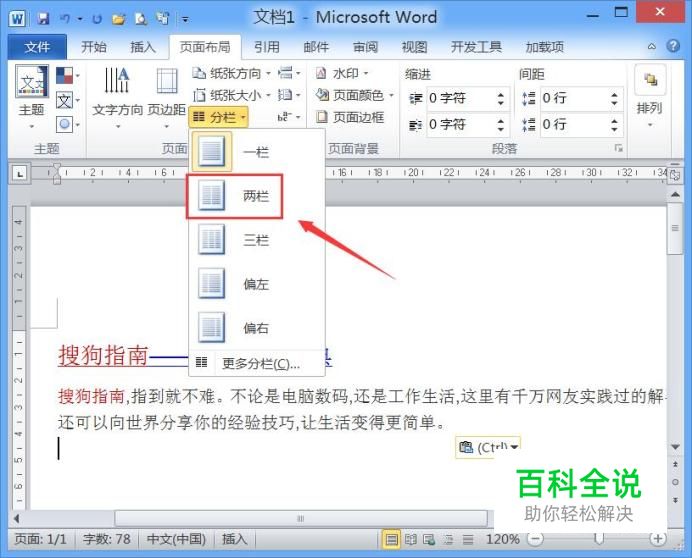Viewport: 692px width, 558px height.
Task: Click Page Borders (页面边框) button
Action: tap(350, 117)
